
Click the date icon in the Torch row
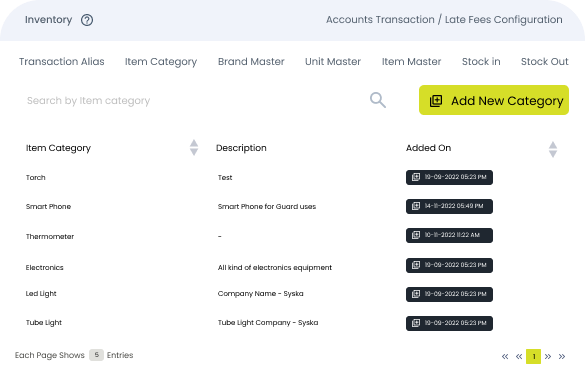pos(416,177)
